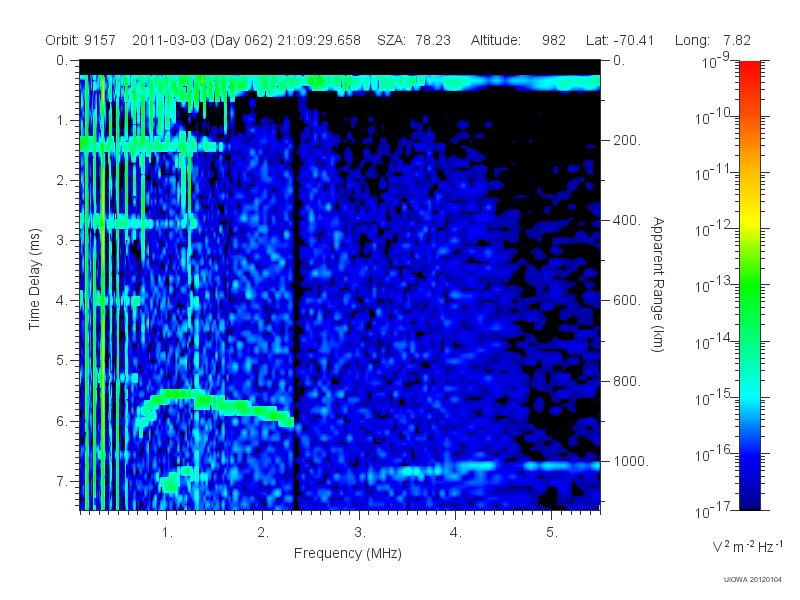Click the date 2011-03-03 (Day 062) text

pyautogui.click(x=203, y=40)
